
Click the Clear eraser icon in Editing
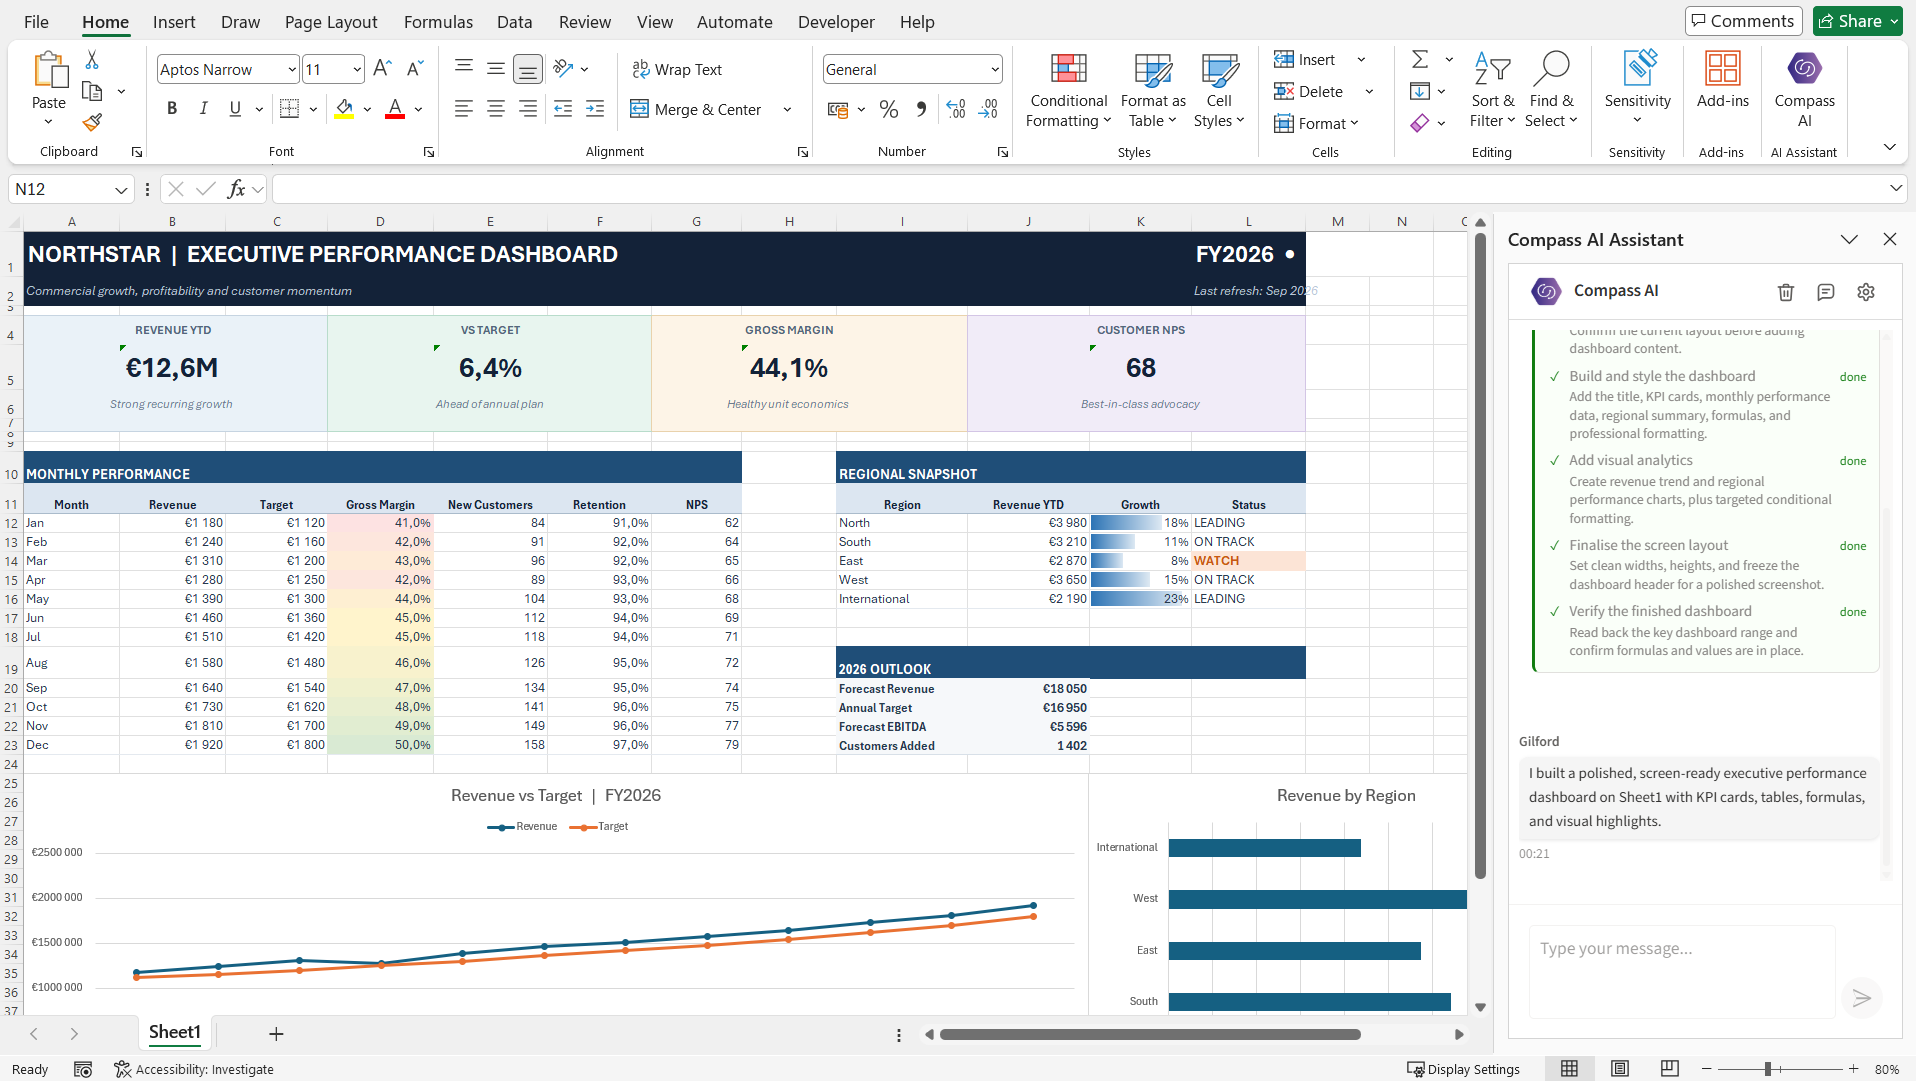[1420, 123]
